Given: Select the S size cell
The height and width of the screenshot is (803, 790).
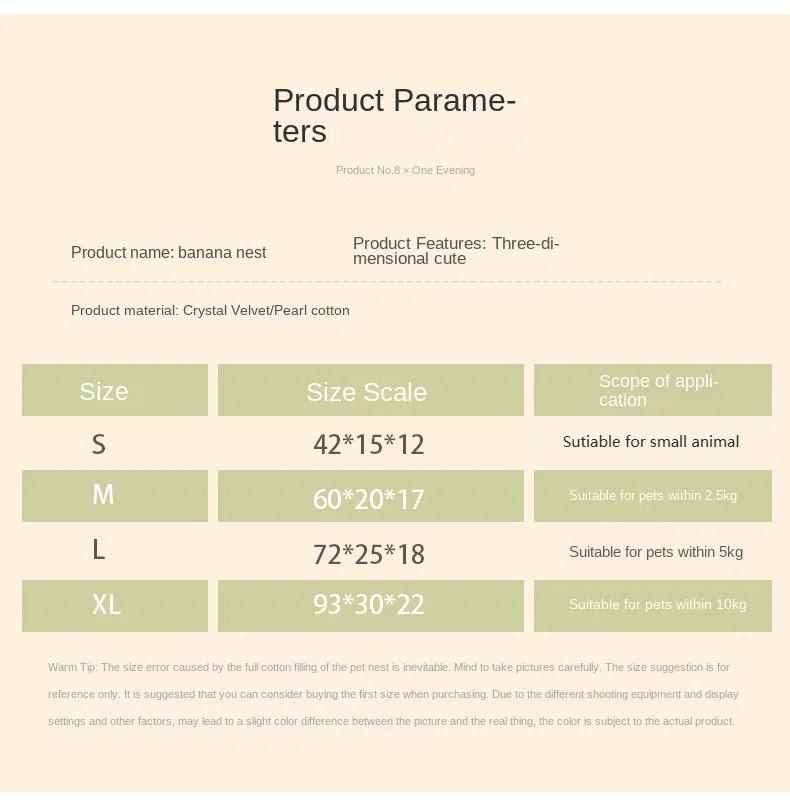Looking at the screenshot, I should 99,444.
